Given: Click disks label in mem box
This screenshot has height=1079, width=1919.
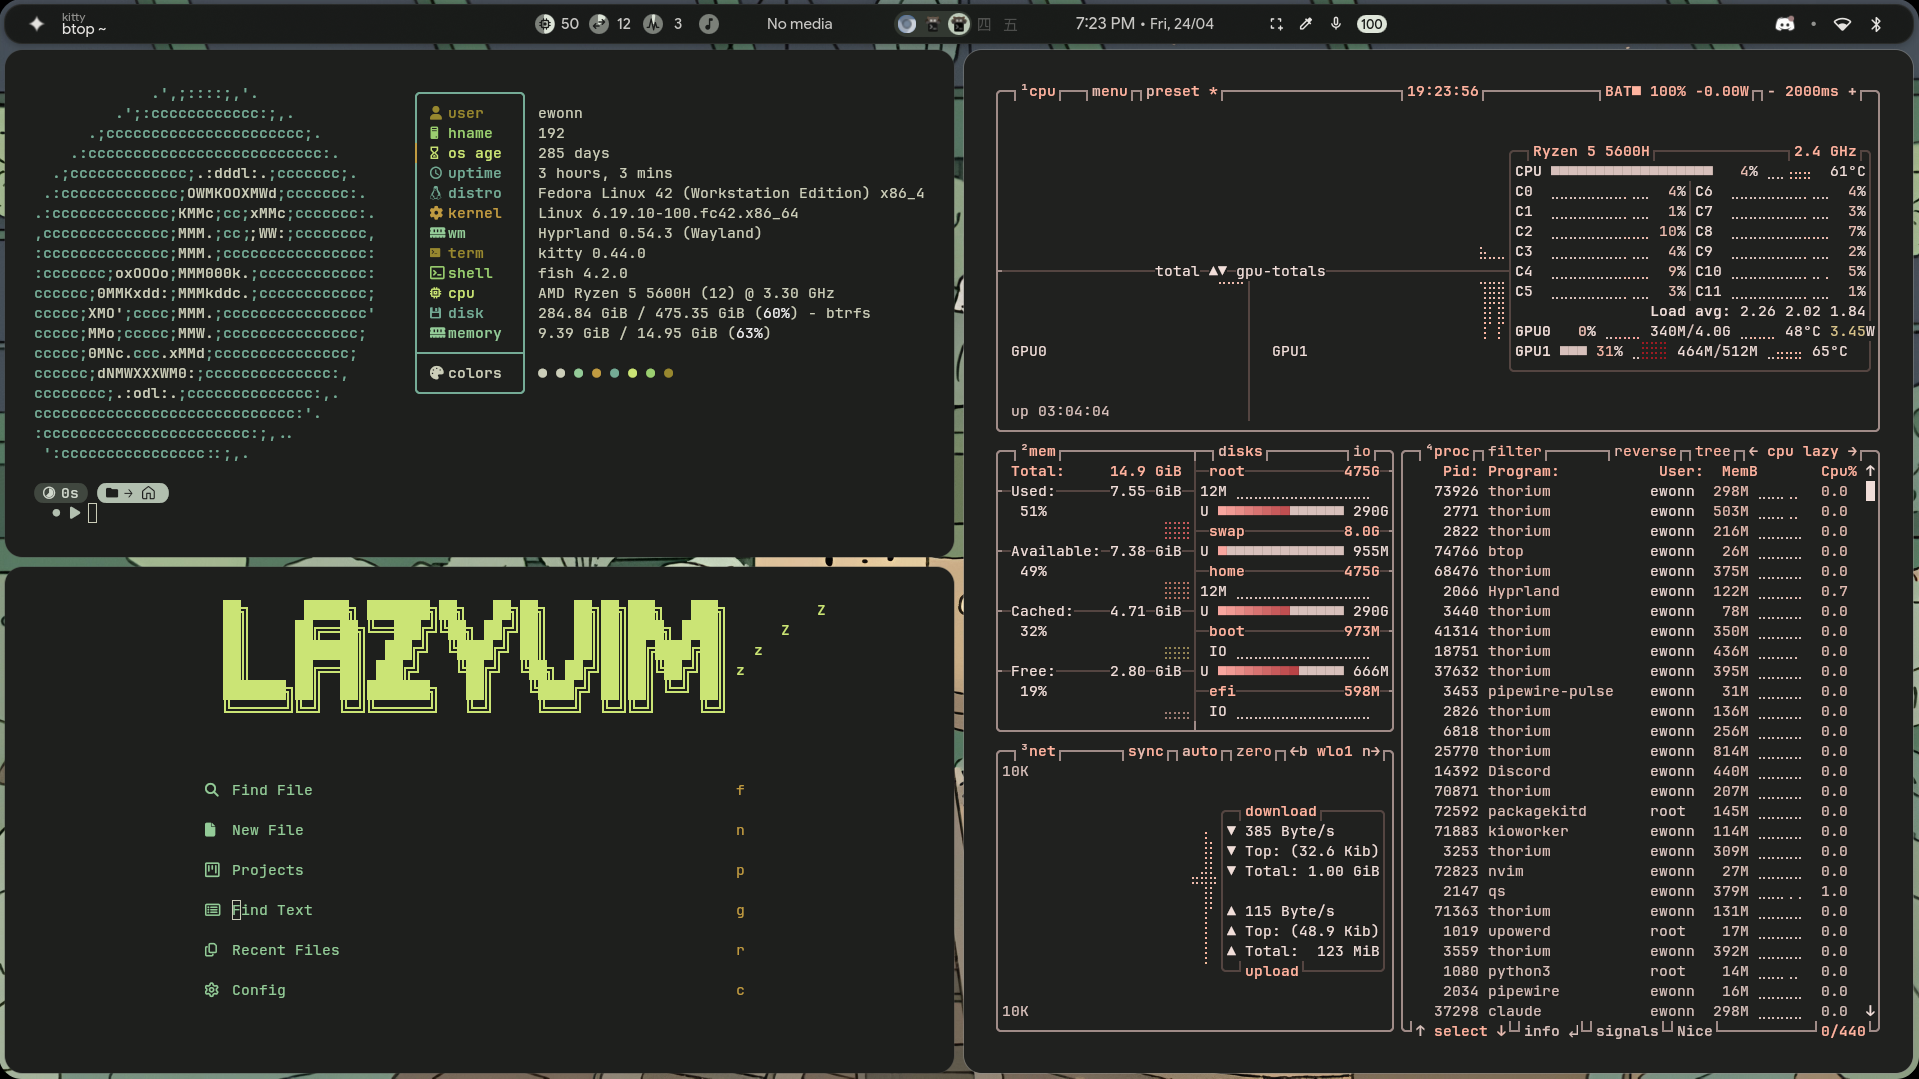Looking at the screenshot, I should point(1240,451).
